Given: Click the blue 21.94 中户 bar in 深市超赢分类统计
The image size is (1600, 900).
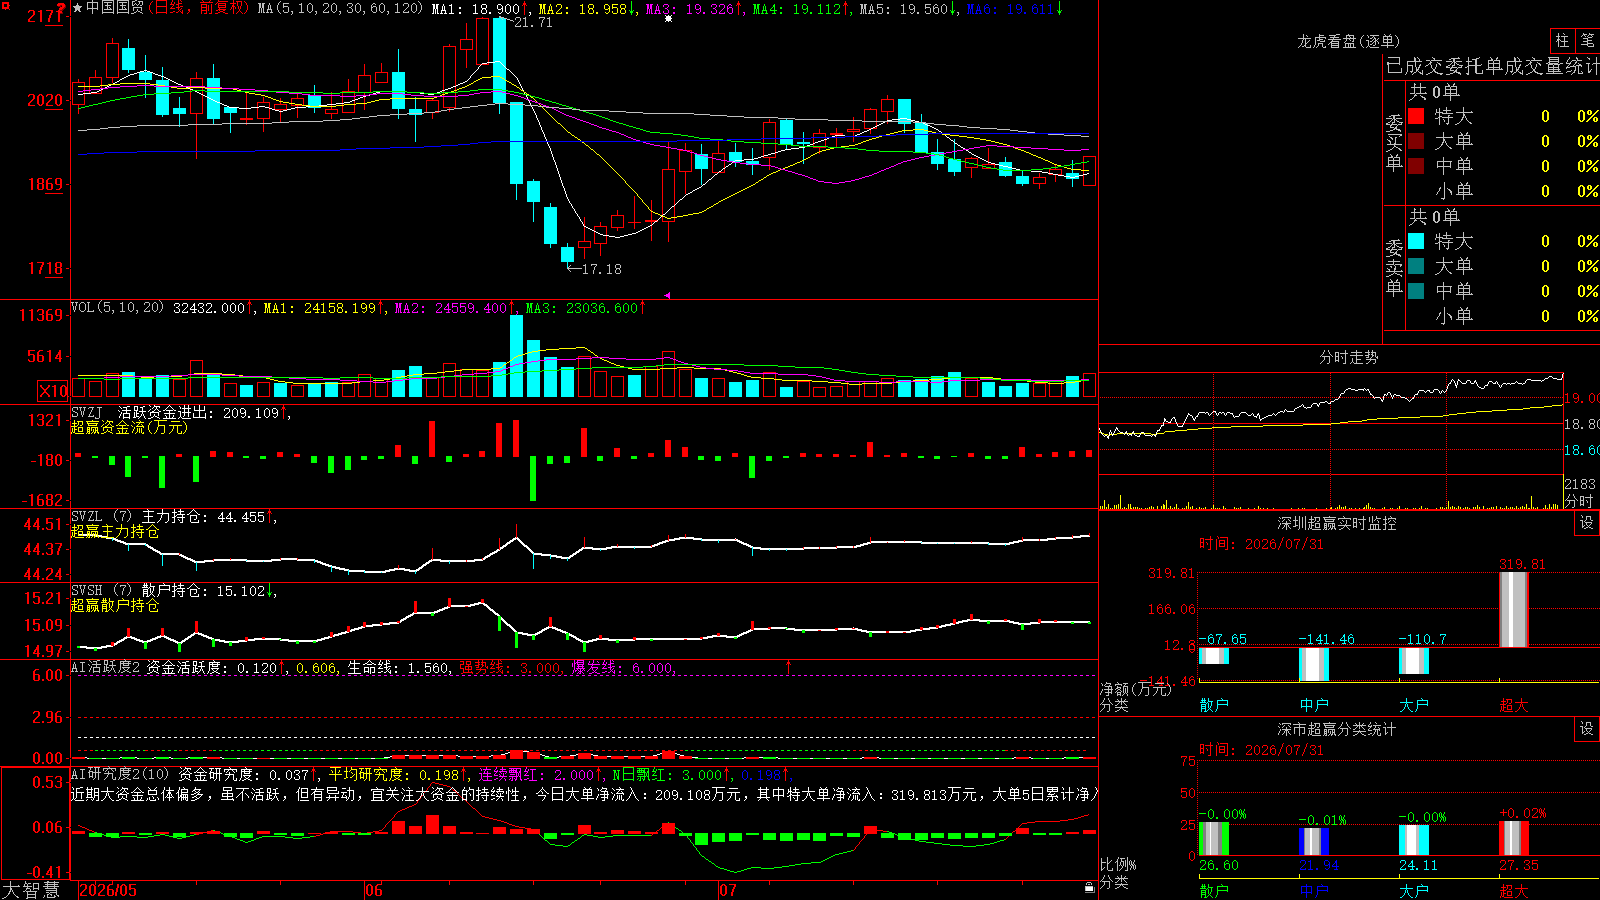Looking at the screenshot, I should point(1314,842).
